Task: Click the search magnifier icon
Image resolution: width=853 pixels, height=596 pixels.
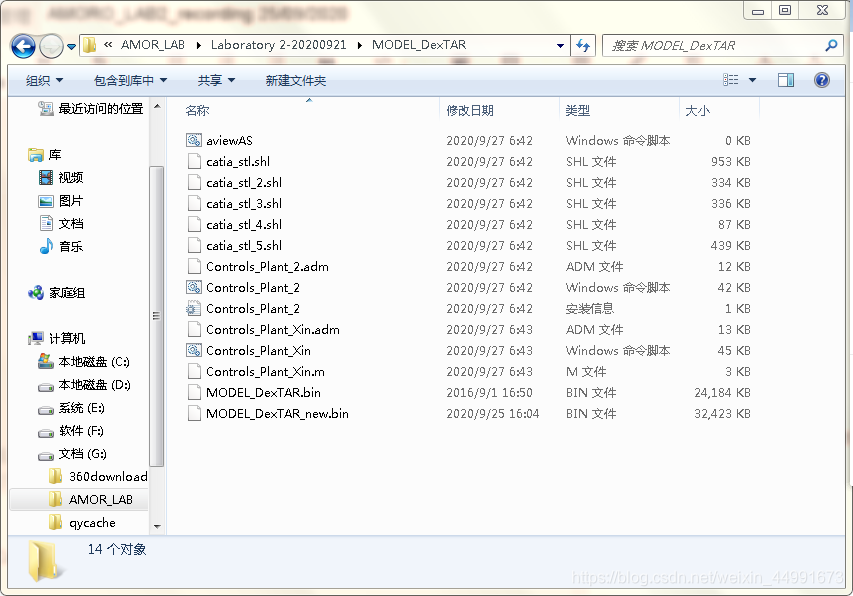Action: [x=830, y=46]
